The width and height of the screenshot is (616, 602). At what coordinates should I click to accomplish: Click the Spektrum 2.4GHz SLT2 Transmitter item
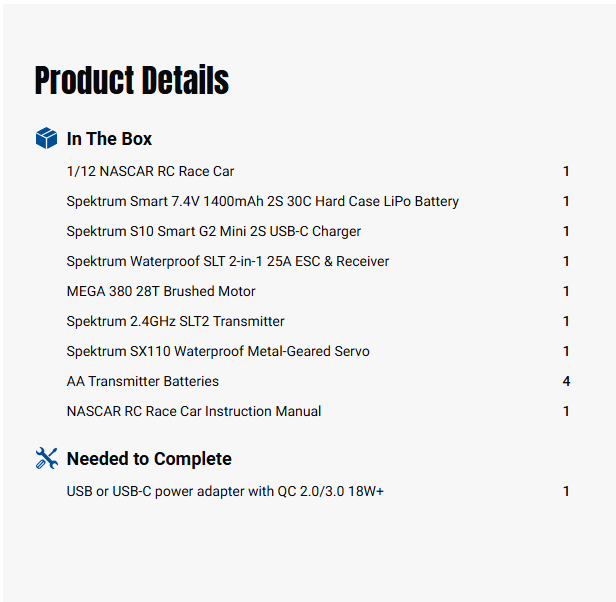175,321
